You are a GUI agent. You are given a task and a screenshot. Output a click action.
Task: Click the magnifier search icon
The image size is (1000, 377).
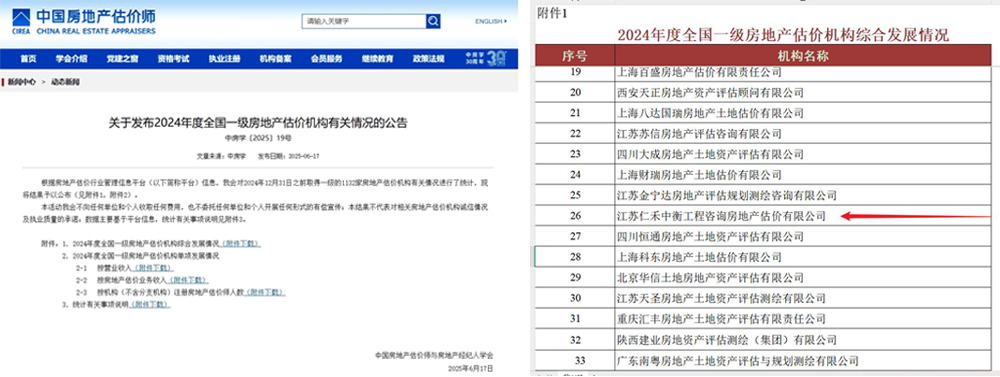click(433, 22)
